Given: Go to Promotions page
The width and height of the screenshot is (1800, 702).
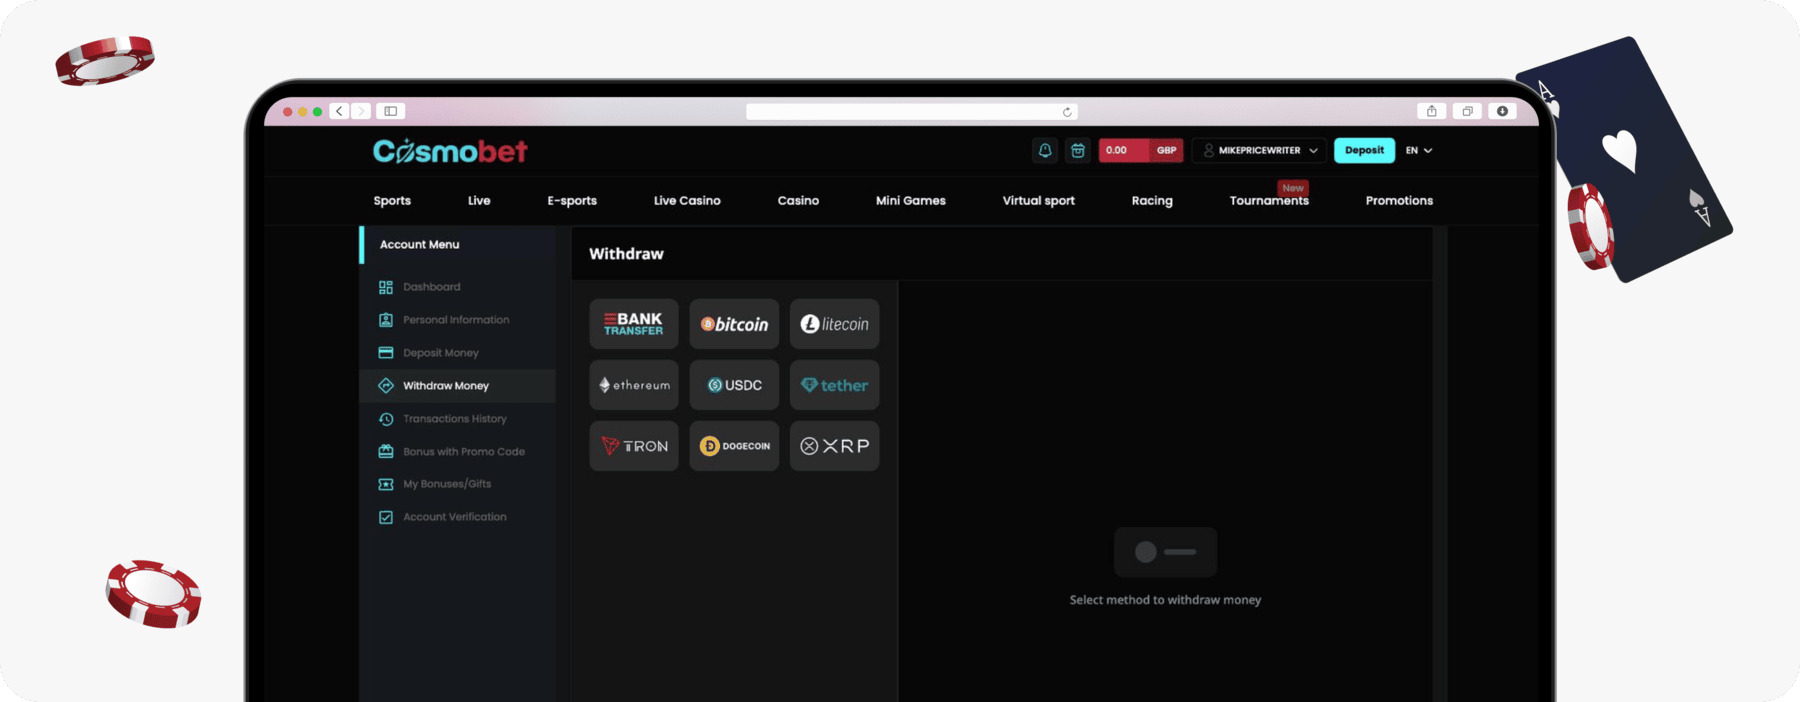Looking at the screenshot, I should coord(1399,201).
